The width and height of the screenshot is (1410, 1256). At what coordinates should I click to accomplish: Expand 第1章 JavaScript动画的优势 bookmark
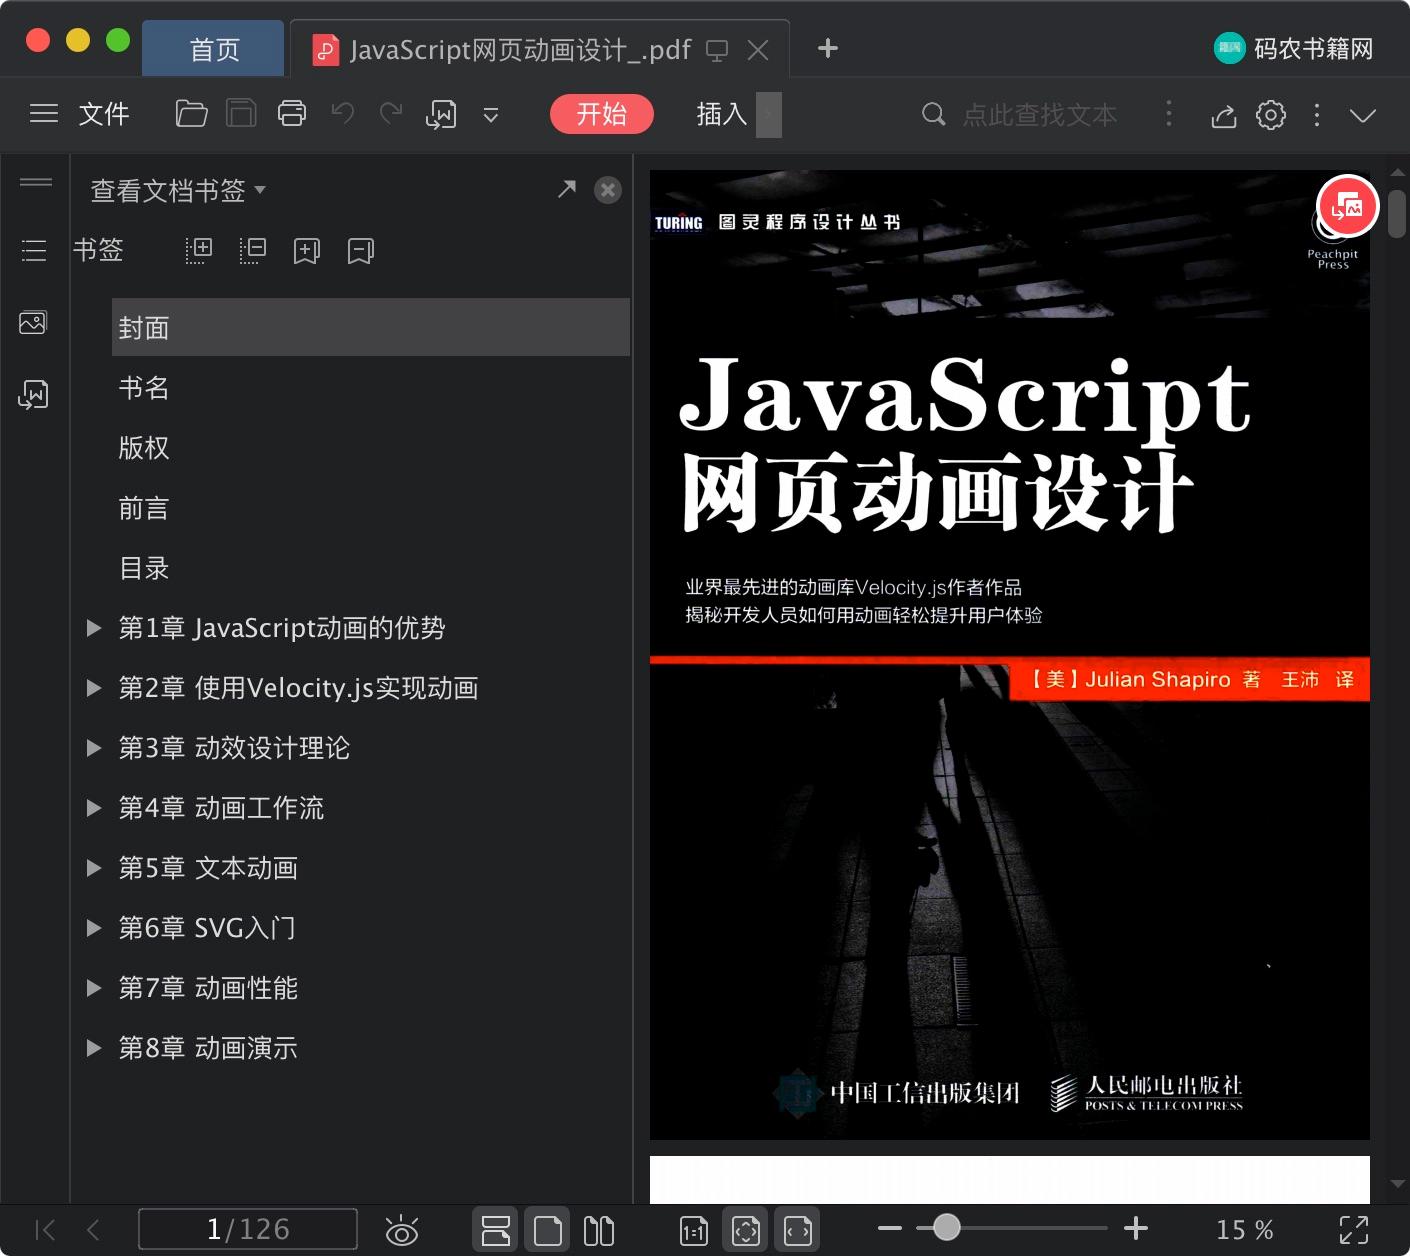coord(94,628)
